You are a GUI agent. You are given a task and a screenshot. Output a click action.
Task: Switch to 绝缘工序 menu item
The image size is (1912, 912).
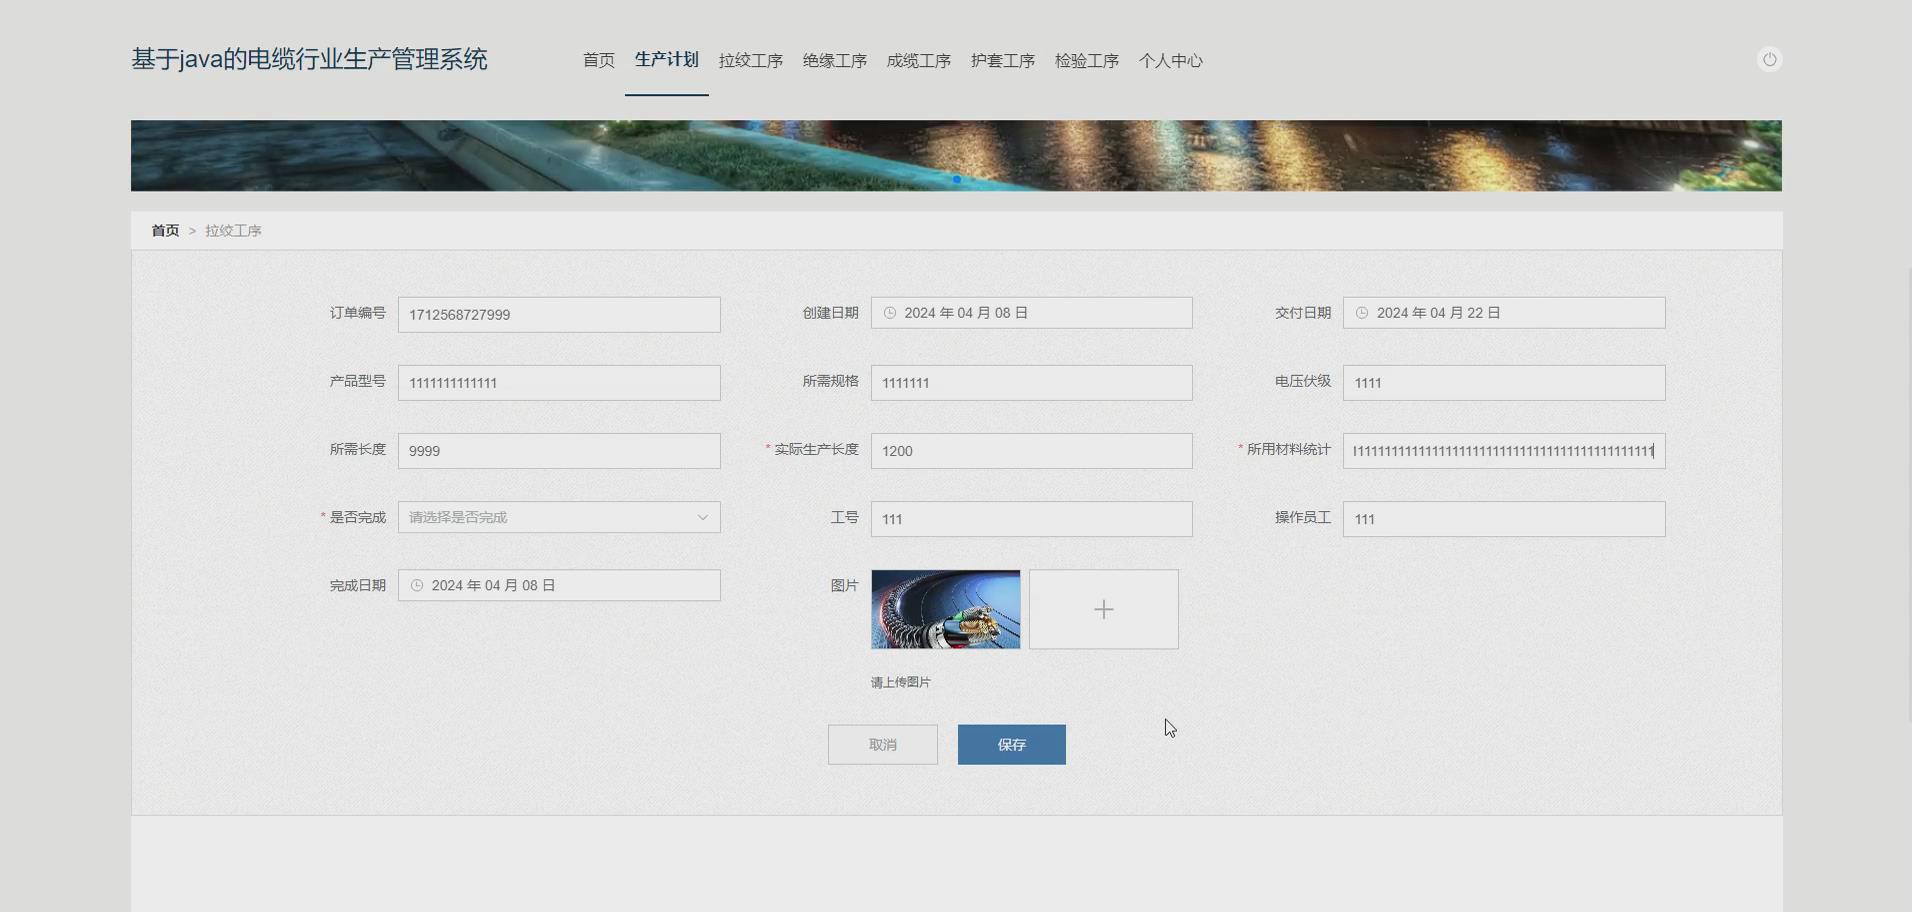tap(835, 61)
